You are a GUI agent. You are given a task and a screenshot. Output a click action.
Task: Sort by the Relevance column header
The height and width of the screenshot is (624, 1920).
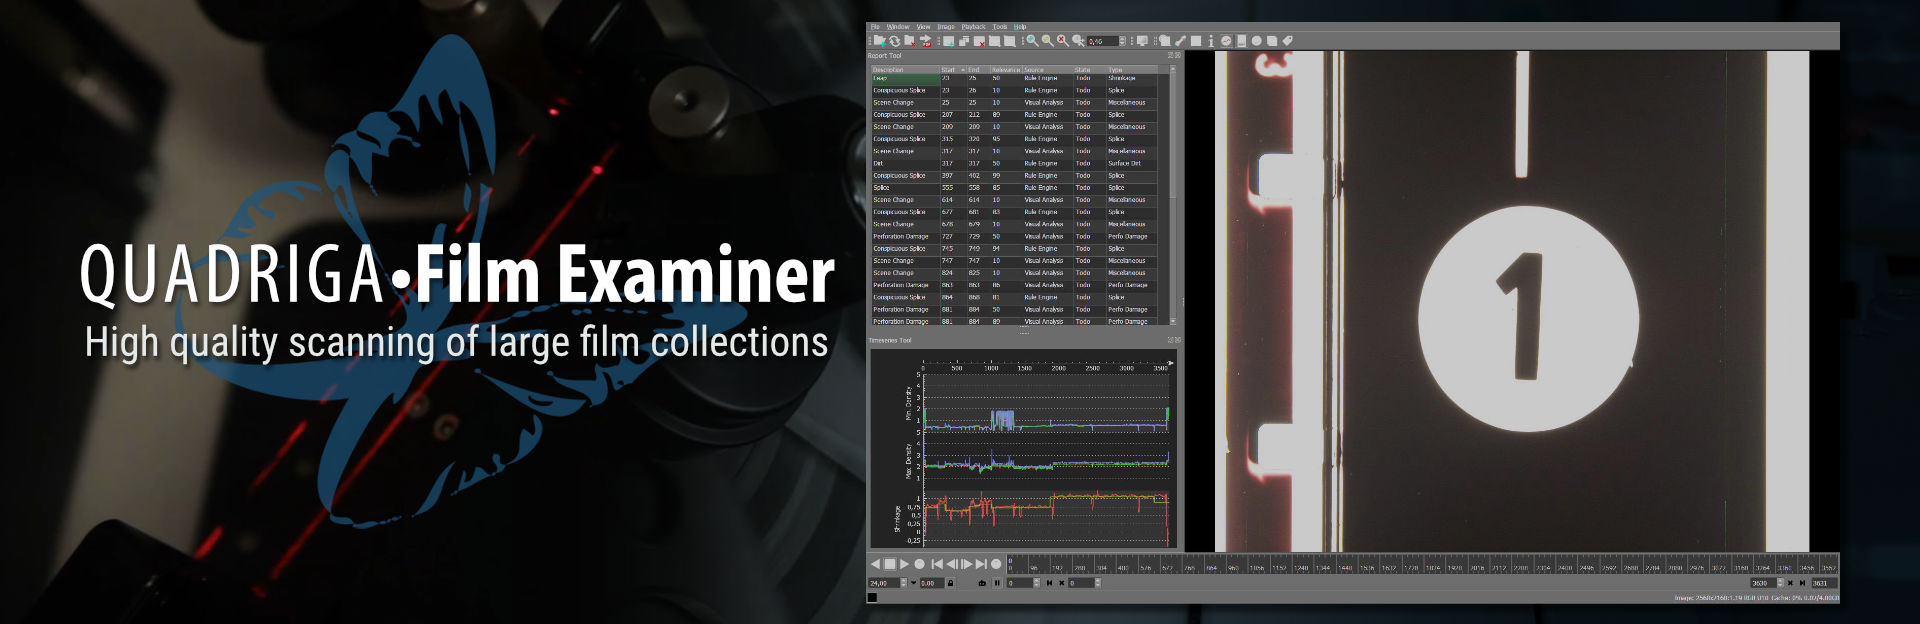1006,70
